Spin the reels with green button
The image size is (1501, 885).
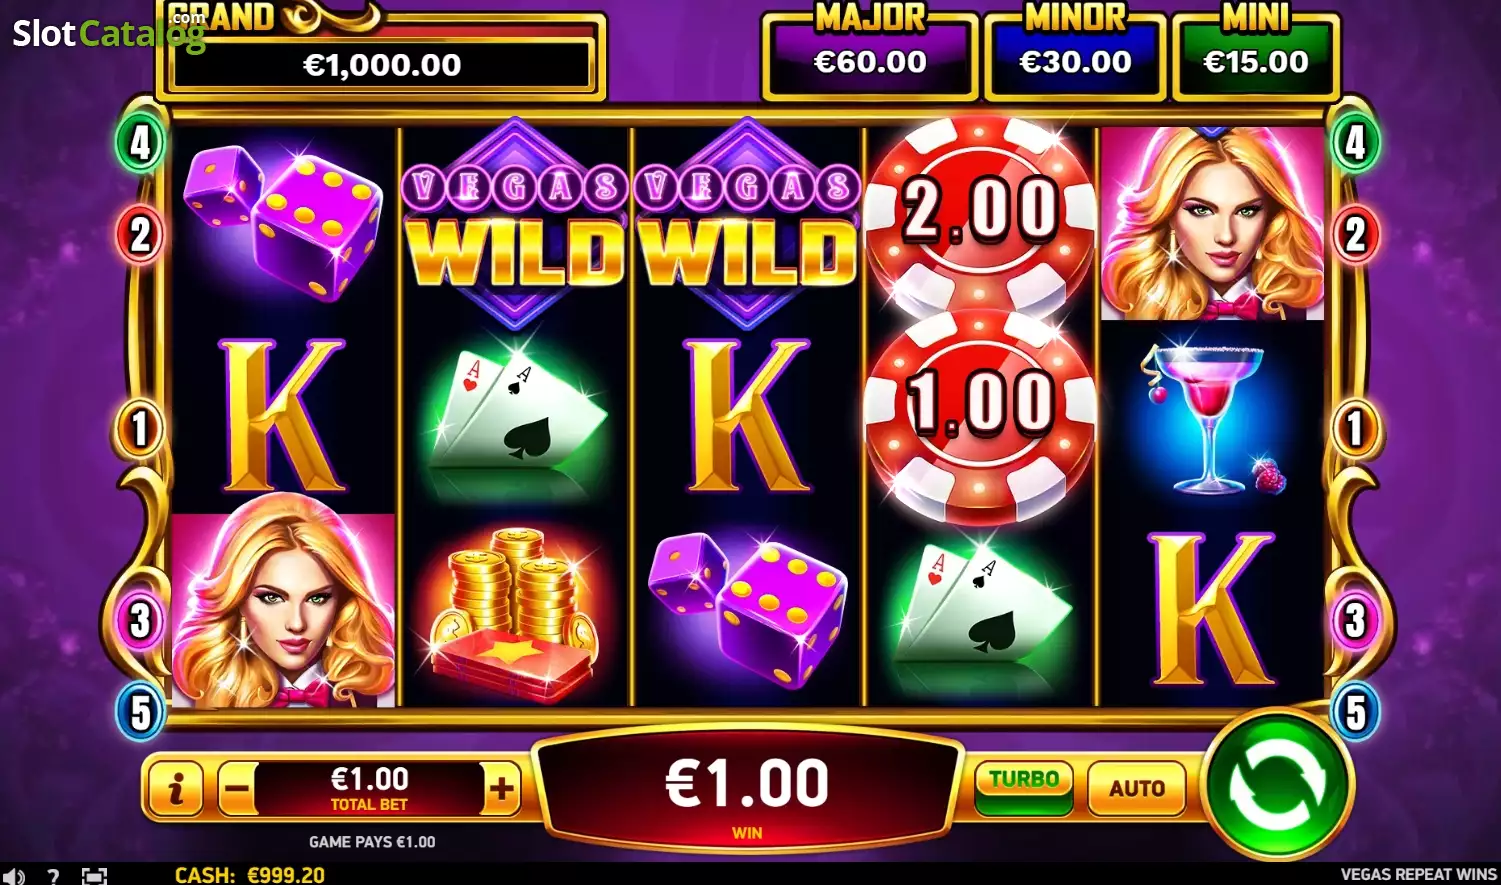tap(1277, 785)
